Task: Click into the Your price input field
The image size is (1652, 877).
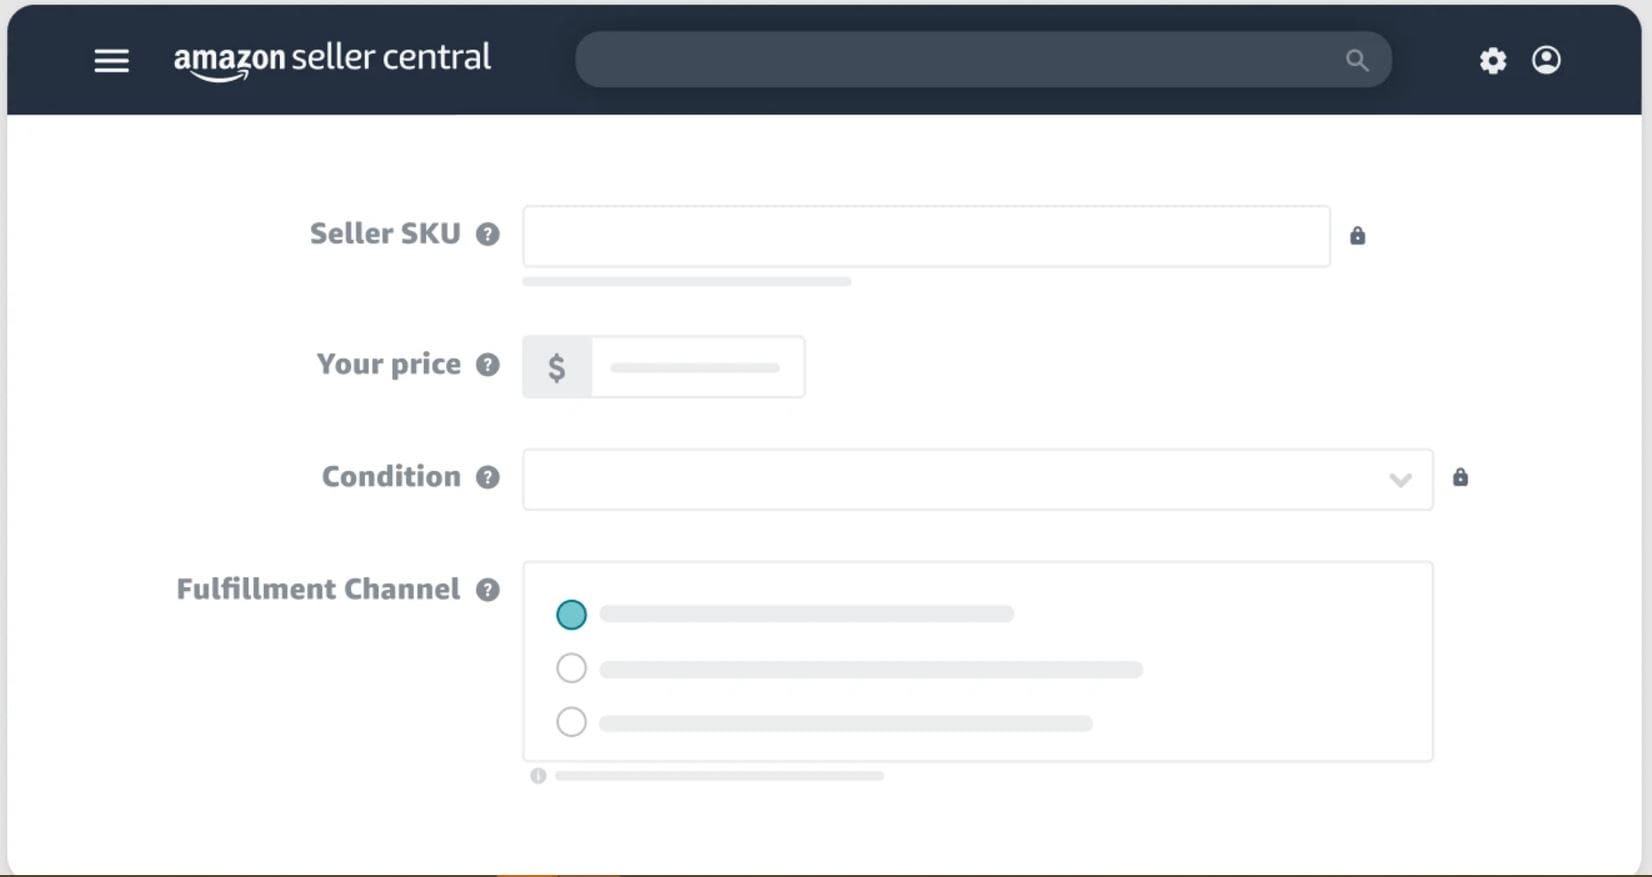Action: point(697,367)
